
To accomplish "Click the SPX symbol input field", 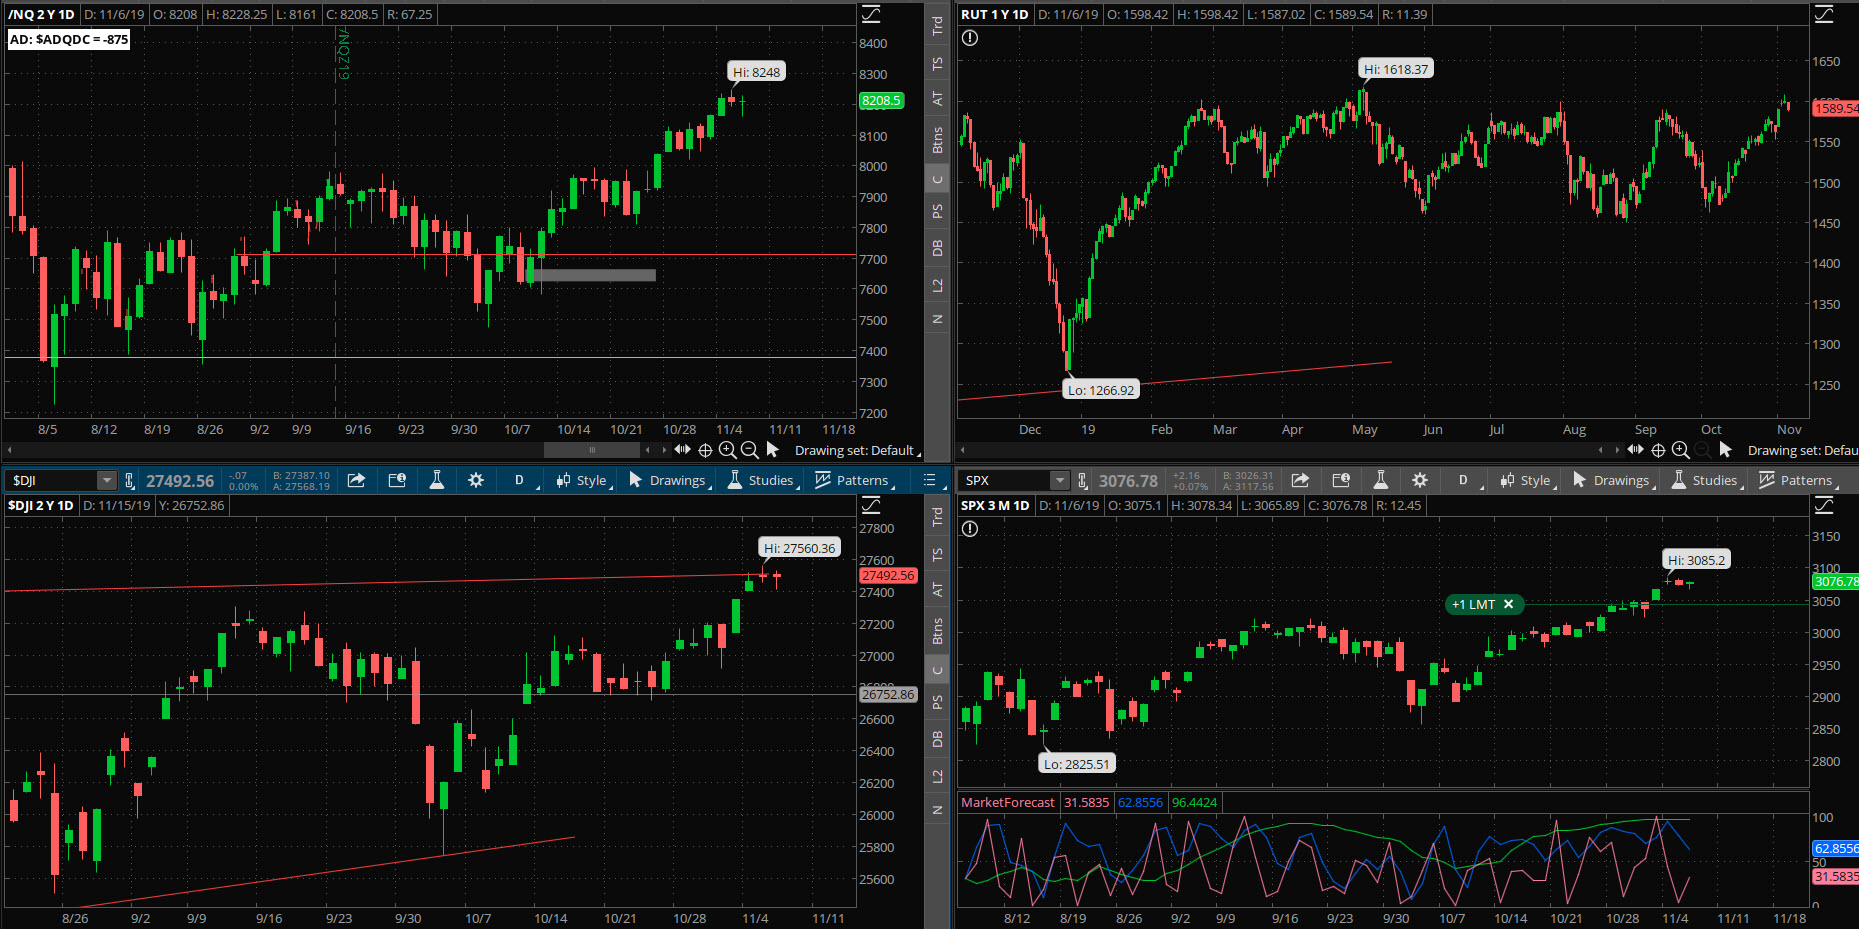I will pos(1005,480).
